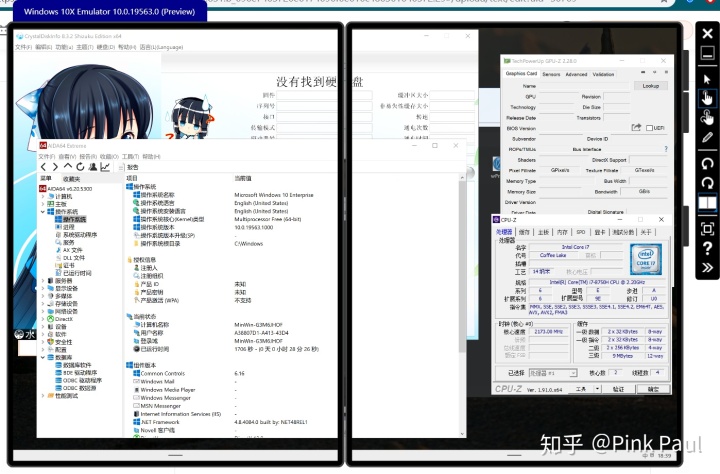Toggle the UEFI checkbox in GPU-Z

[x=649, y=128]
